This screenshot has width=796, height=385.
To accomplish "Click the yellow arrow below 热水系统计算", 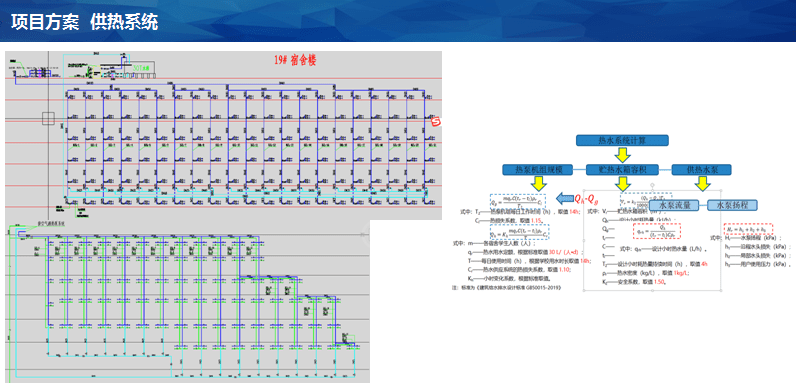I will [x=623, y=154].
